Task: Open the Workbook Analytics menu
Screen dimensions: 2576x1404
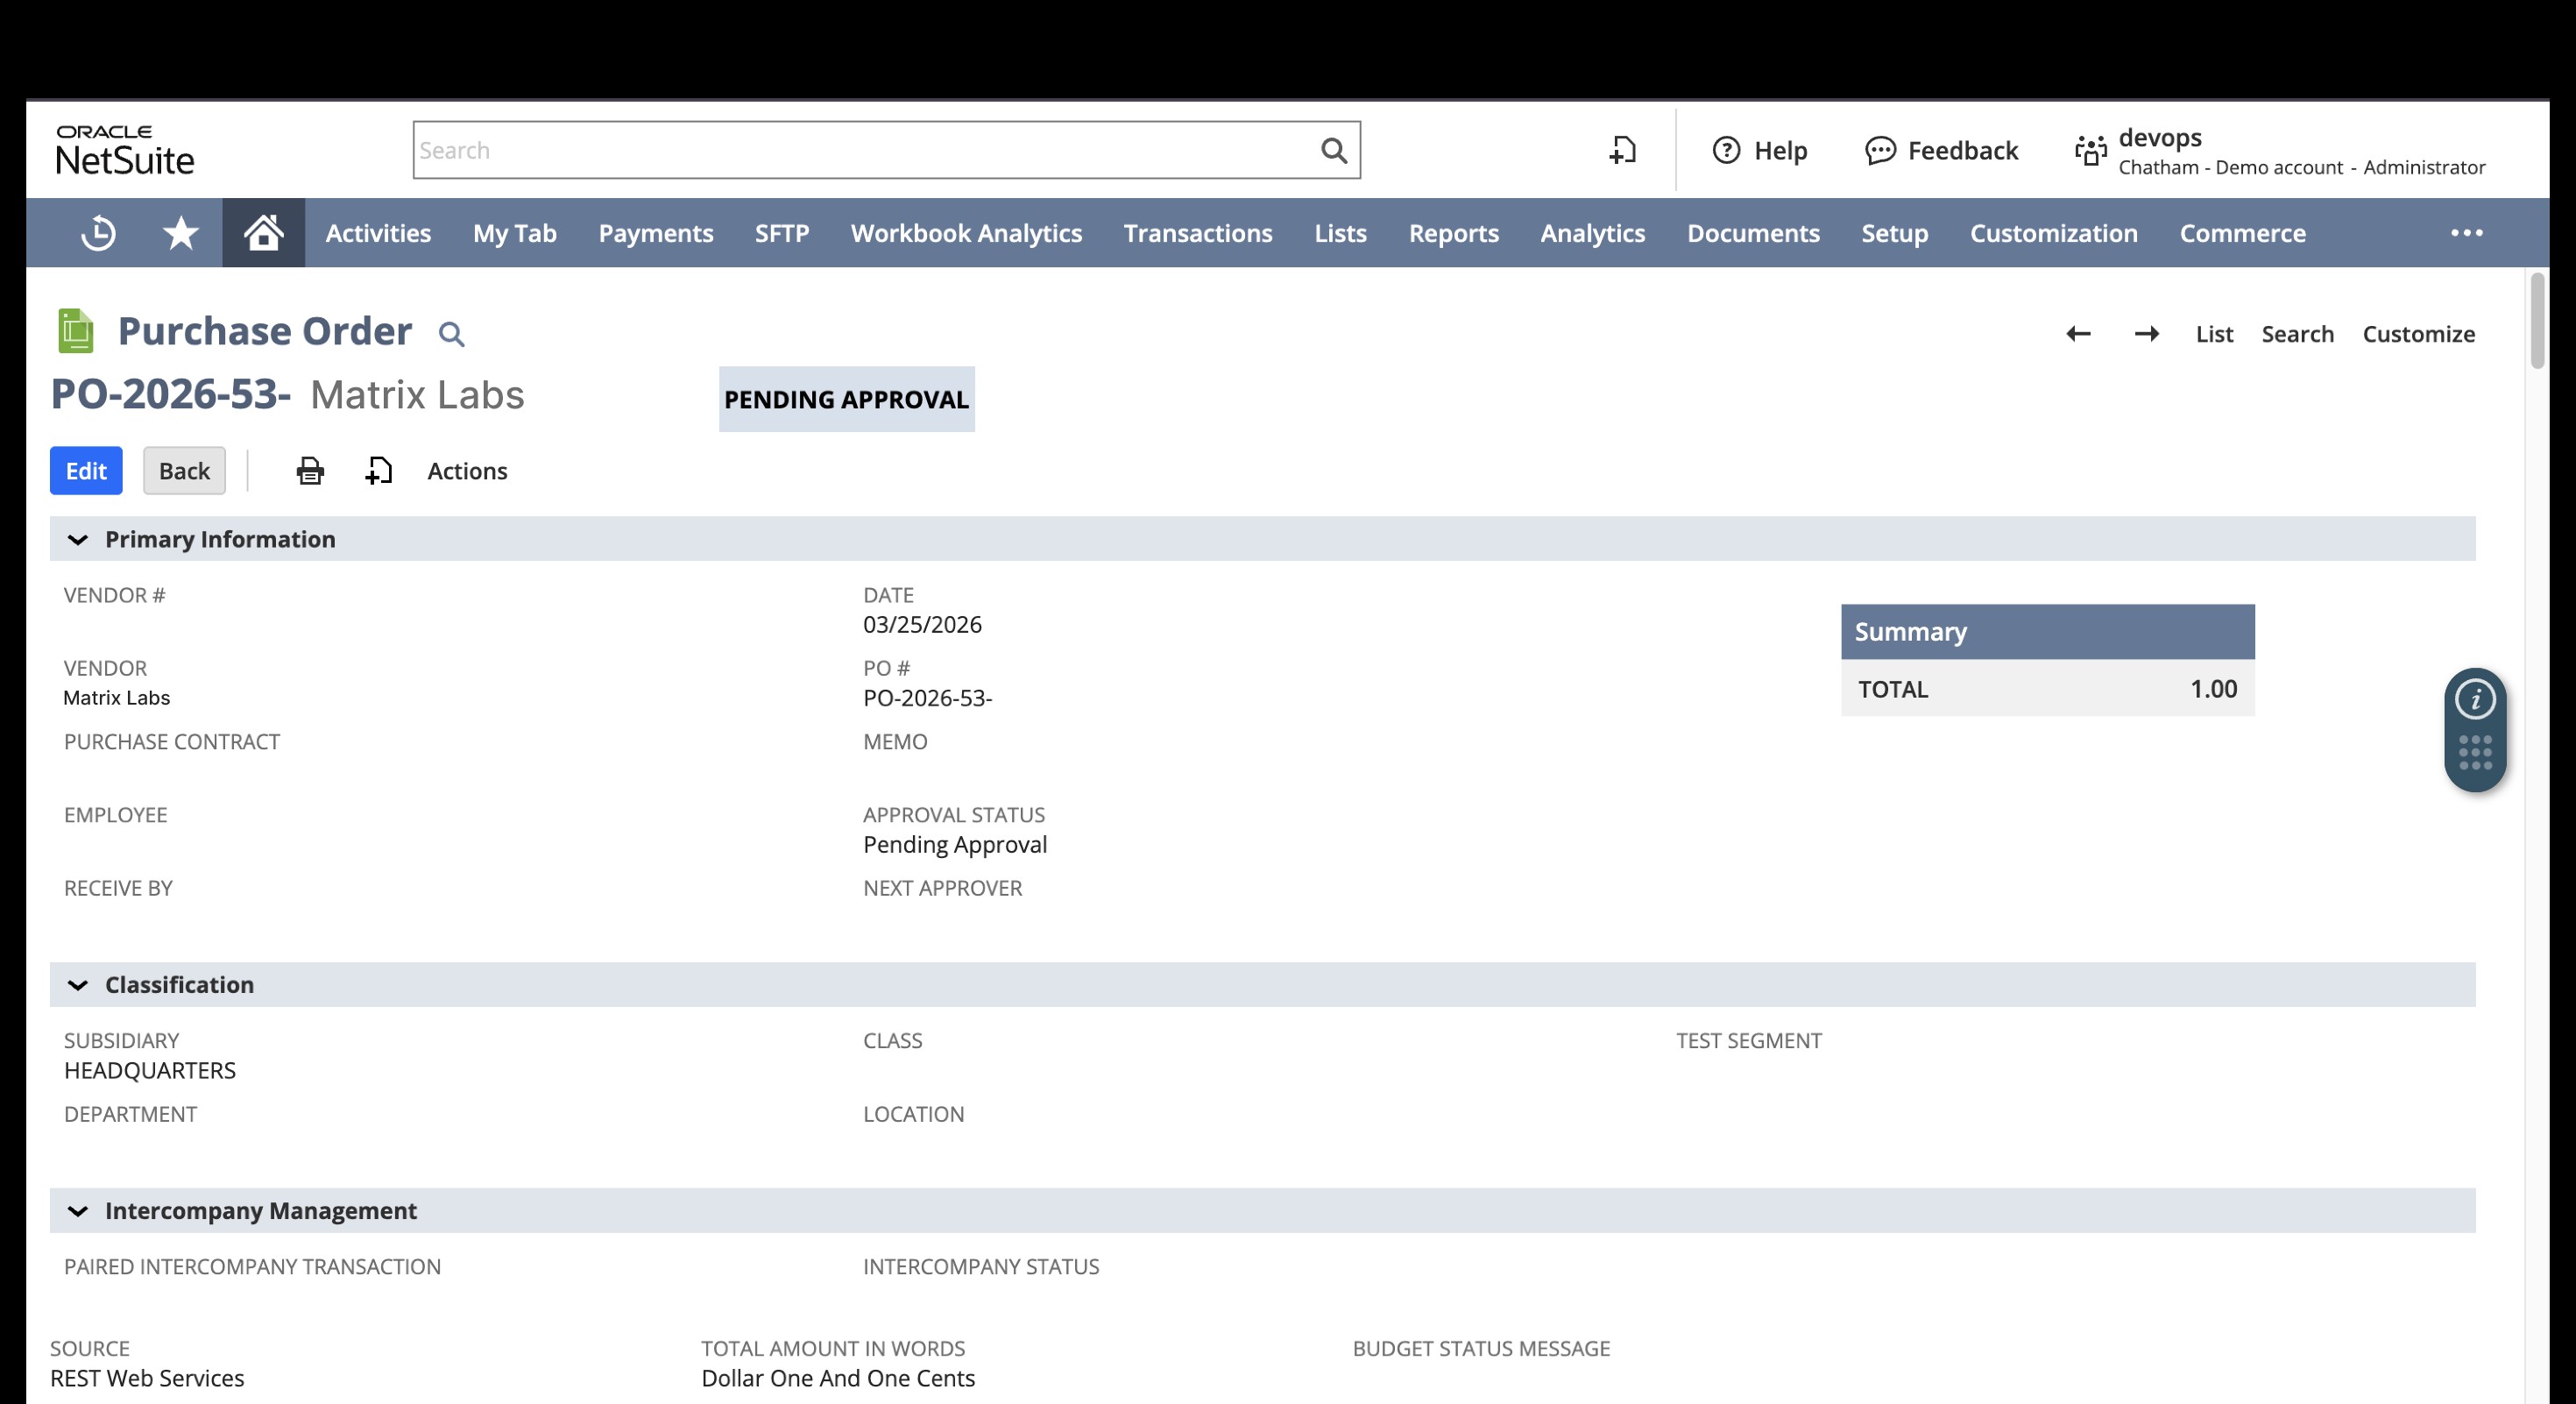Action: [x=966, y=233]
